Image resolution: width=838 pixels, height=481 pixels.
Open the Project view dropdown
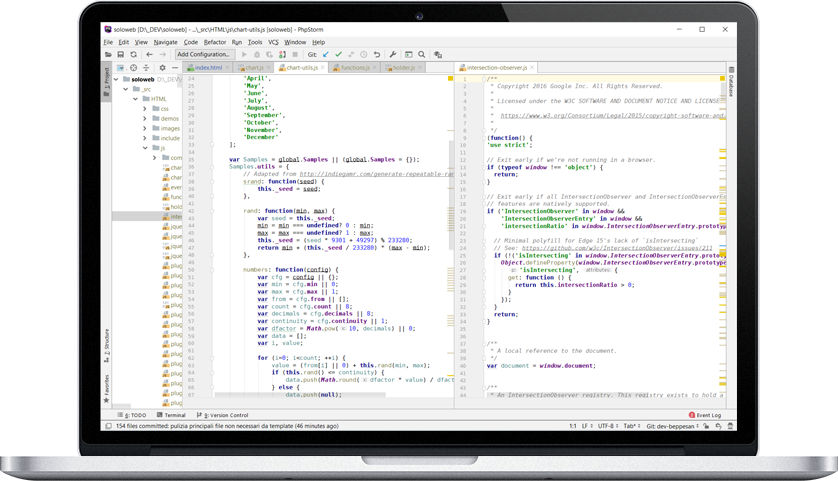pos(121,68)
